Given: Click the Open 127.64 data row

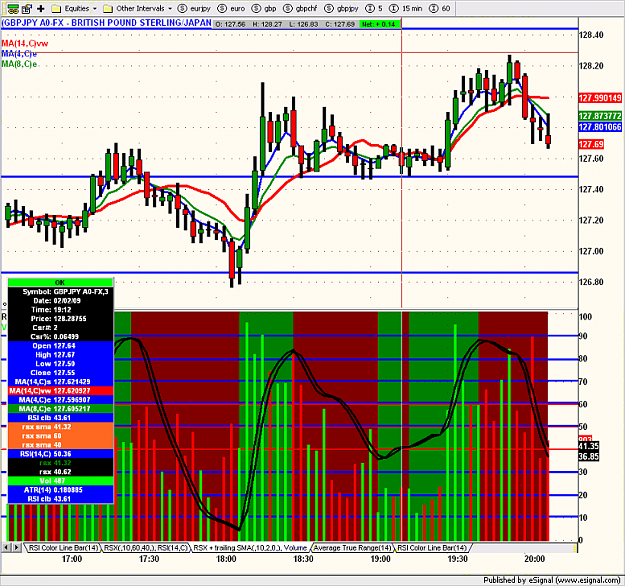Looking at the screenshot, I should click(61, 346).
